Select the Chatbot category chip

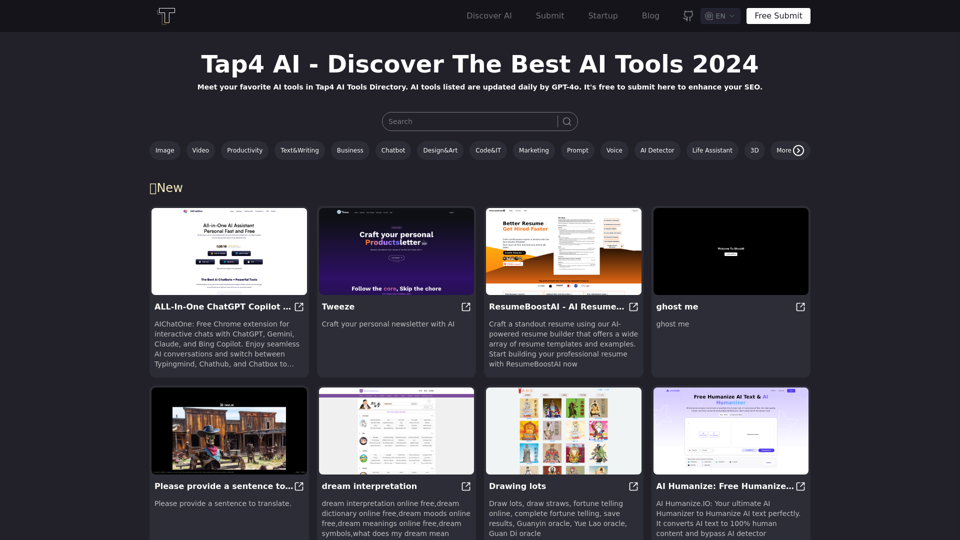click(x=393, y=151)
